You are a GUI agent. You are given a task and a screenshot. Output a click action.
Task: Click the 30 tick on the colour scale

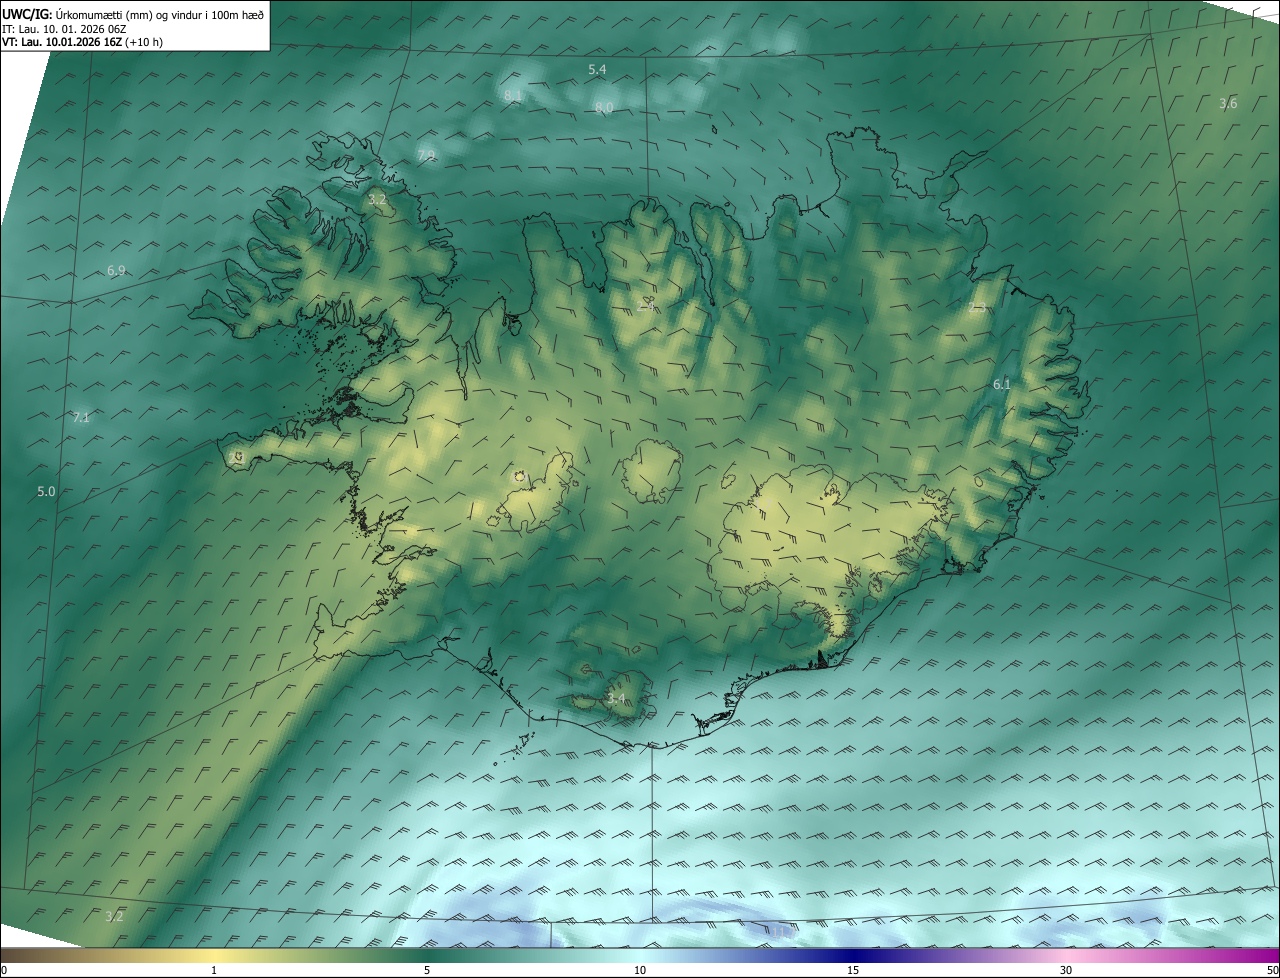point(1066,971)
